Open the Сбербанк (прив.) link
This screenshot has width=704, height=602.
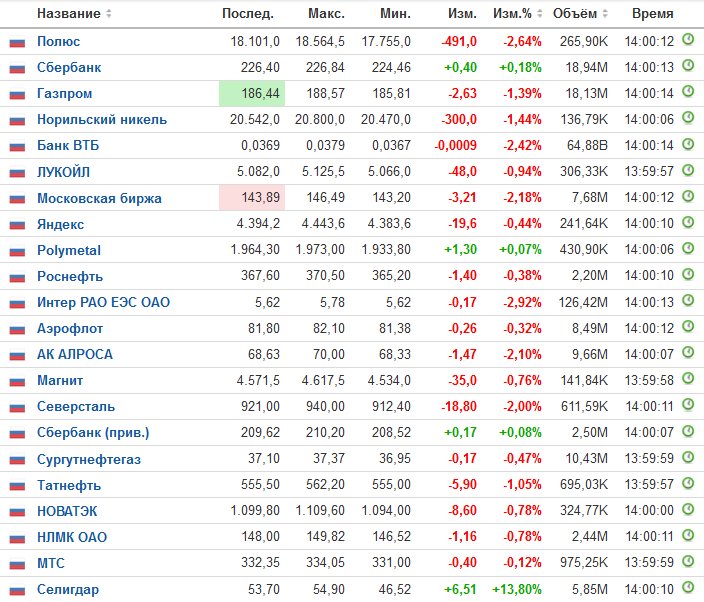(x=93, y=432)
